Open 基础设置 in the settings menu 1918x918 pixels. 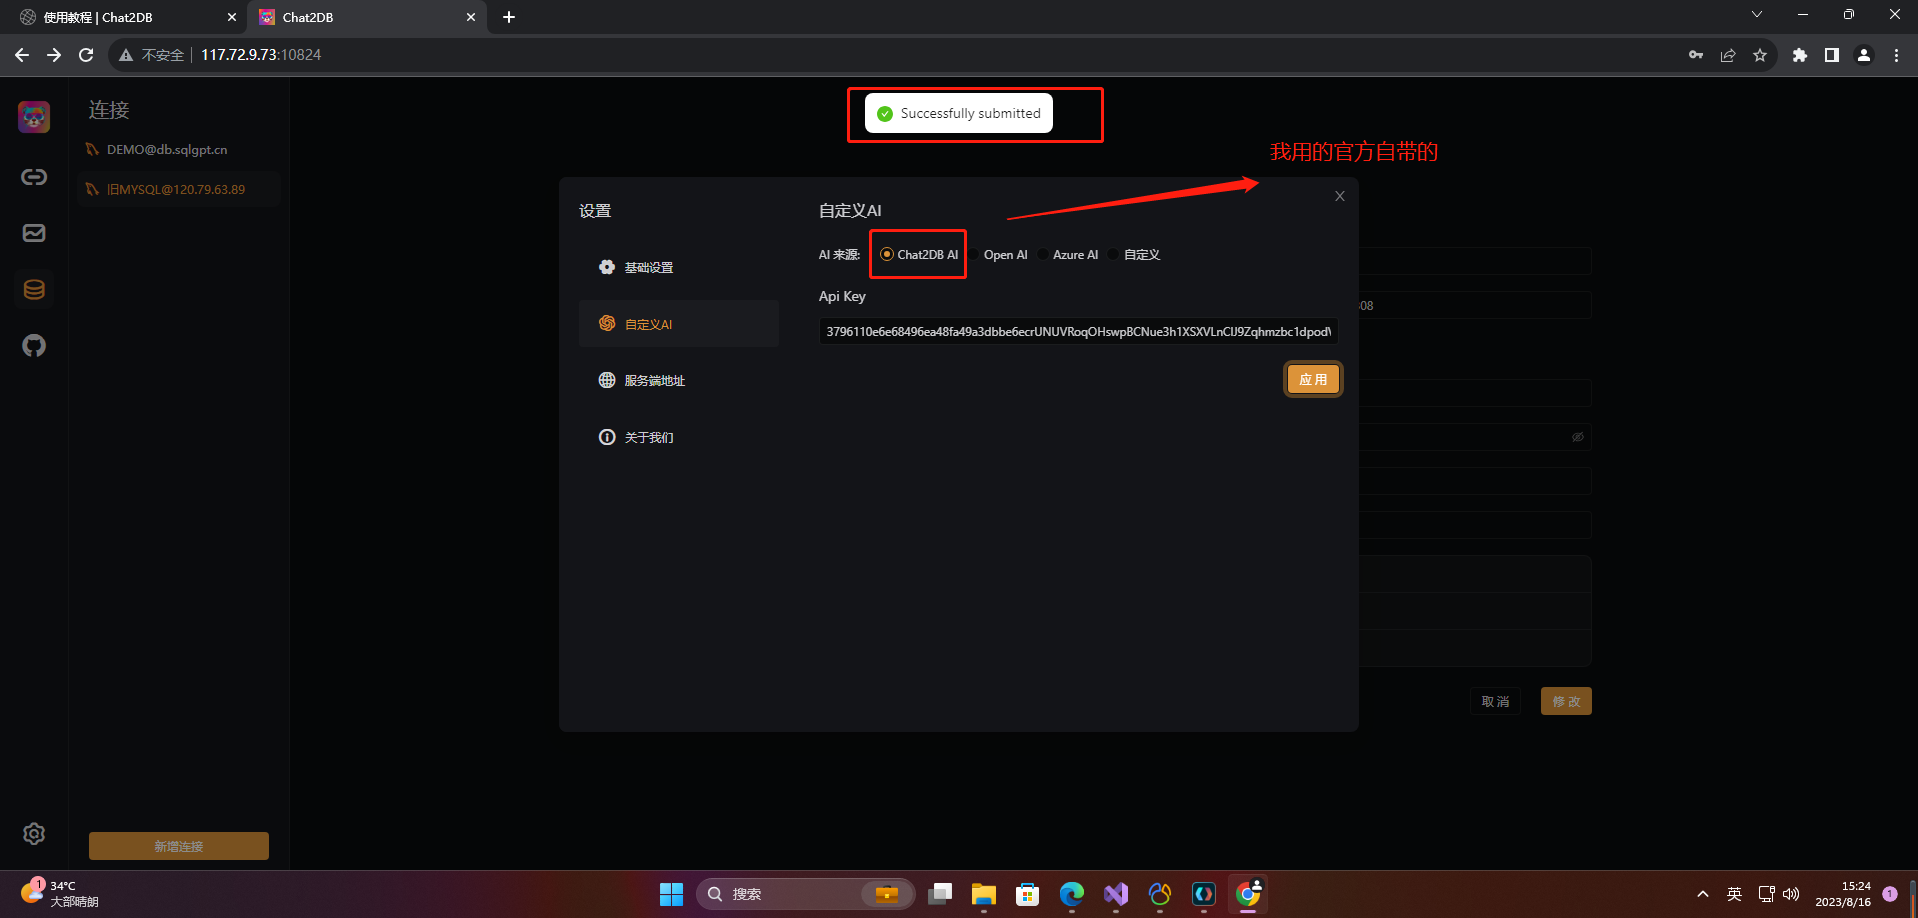[679, 267]
